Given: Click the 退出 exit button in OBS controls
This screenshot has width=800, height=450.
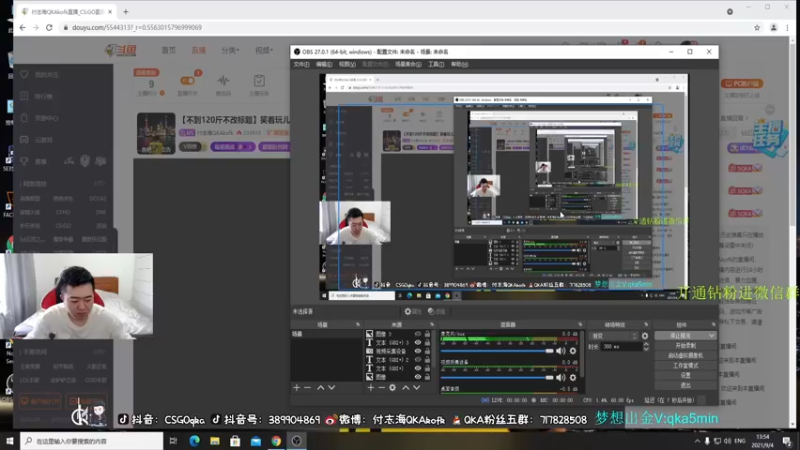Looking at the screenshot, I should (685, 385).
